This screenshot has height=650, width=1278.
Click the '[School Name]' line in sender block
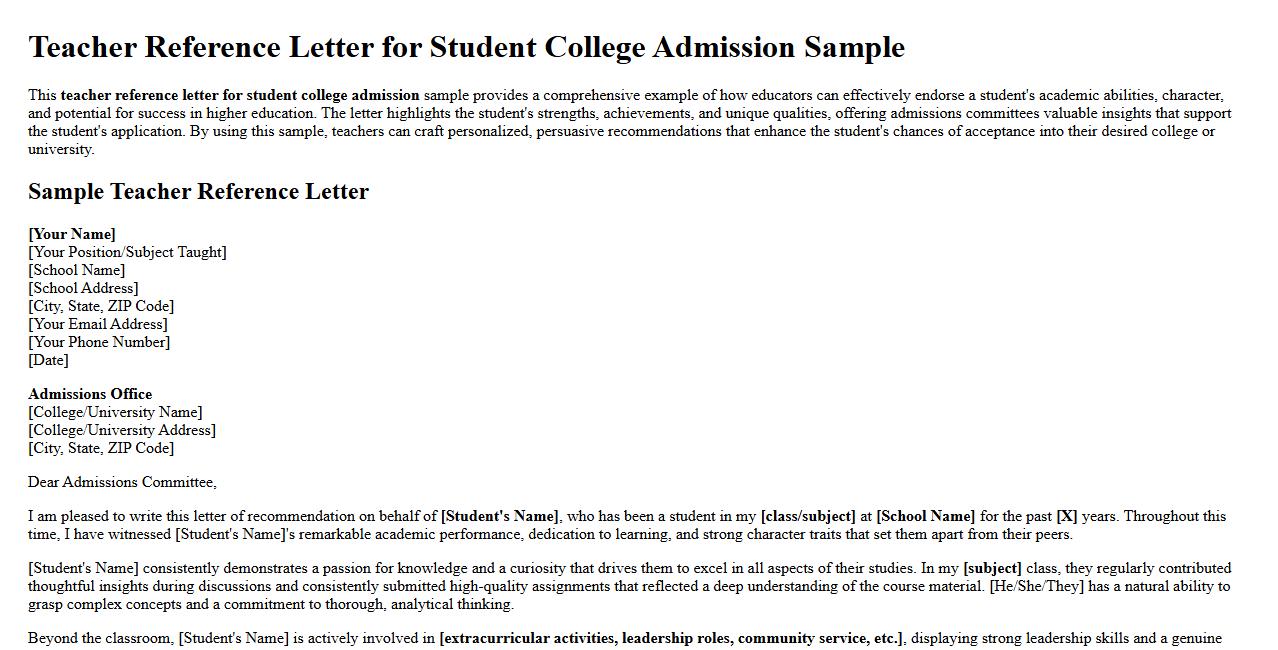(x=77, y=270)
